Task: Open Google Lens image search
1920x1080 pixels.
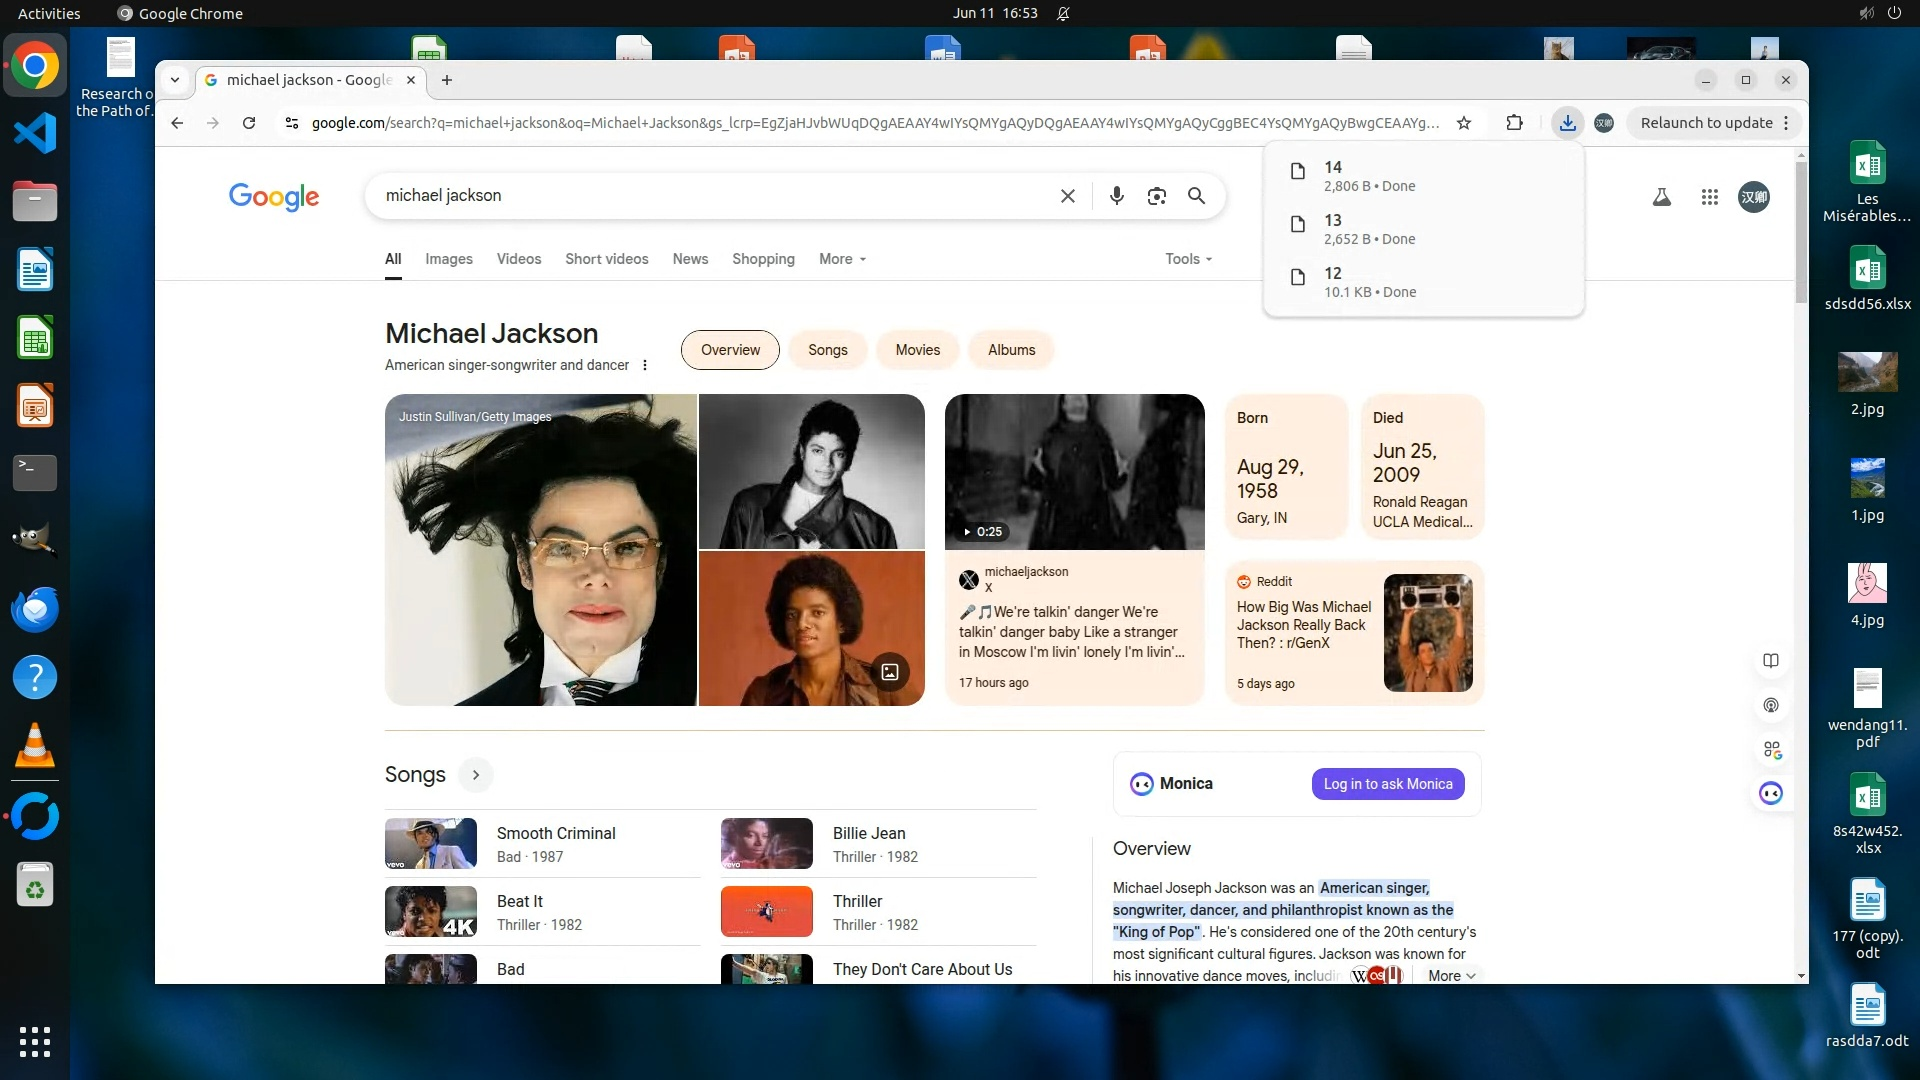Action: coord(1156,196)
